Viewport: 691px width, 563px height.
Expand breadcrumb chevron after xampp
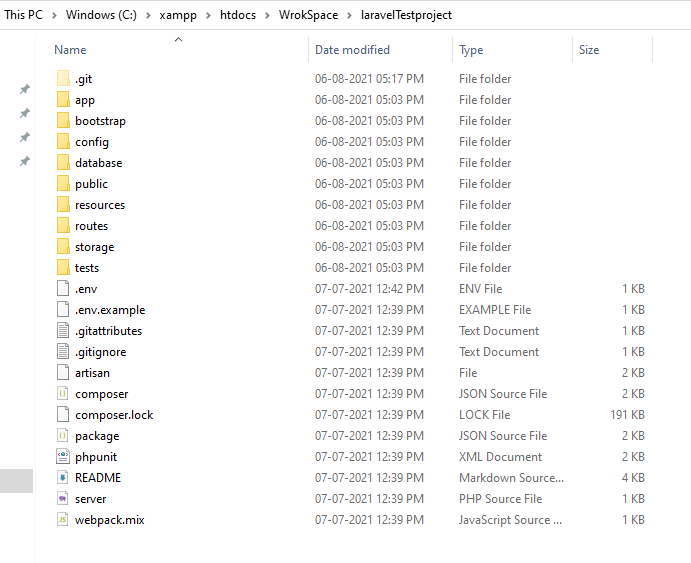207,16
